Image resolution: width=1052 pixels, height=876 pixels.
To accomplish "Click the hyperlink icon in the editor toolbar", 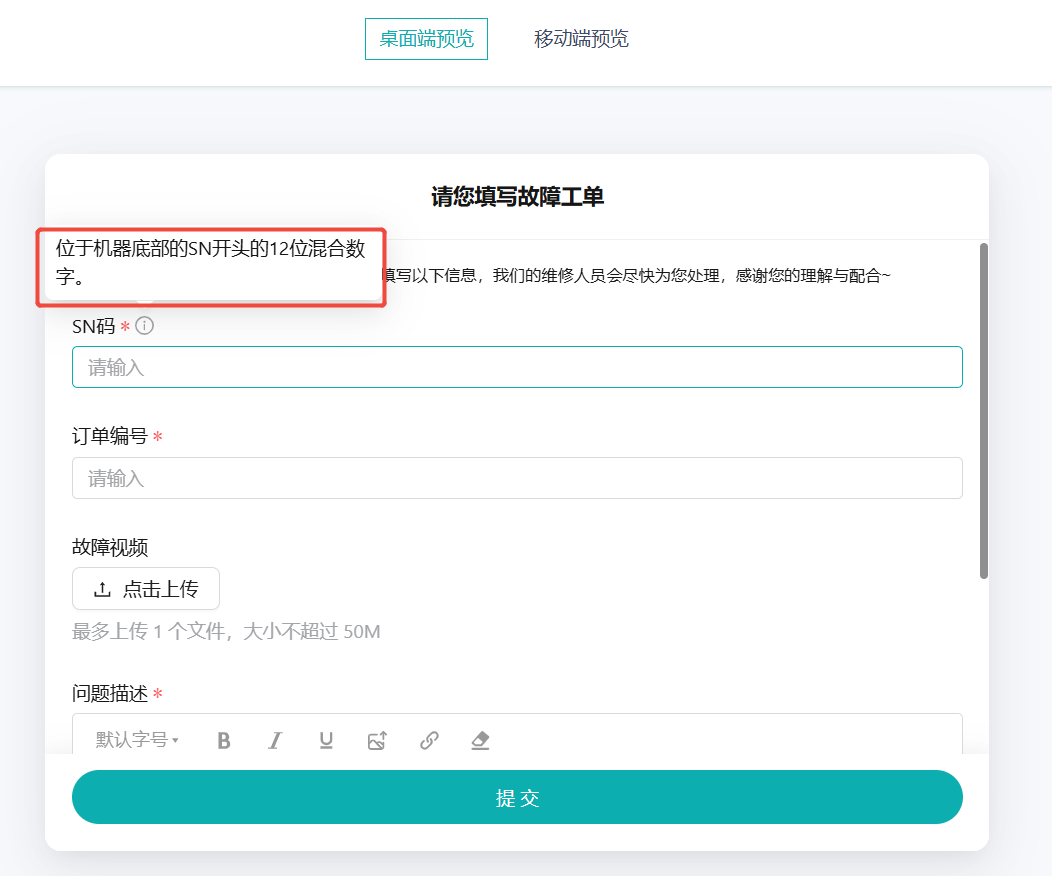I will coord(430,740).
